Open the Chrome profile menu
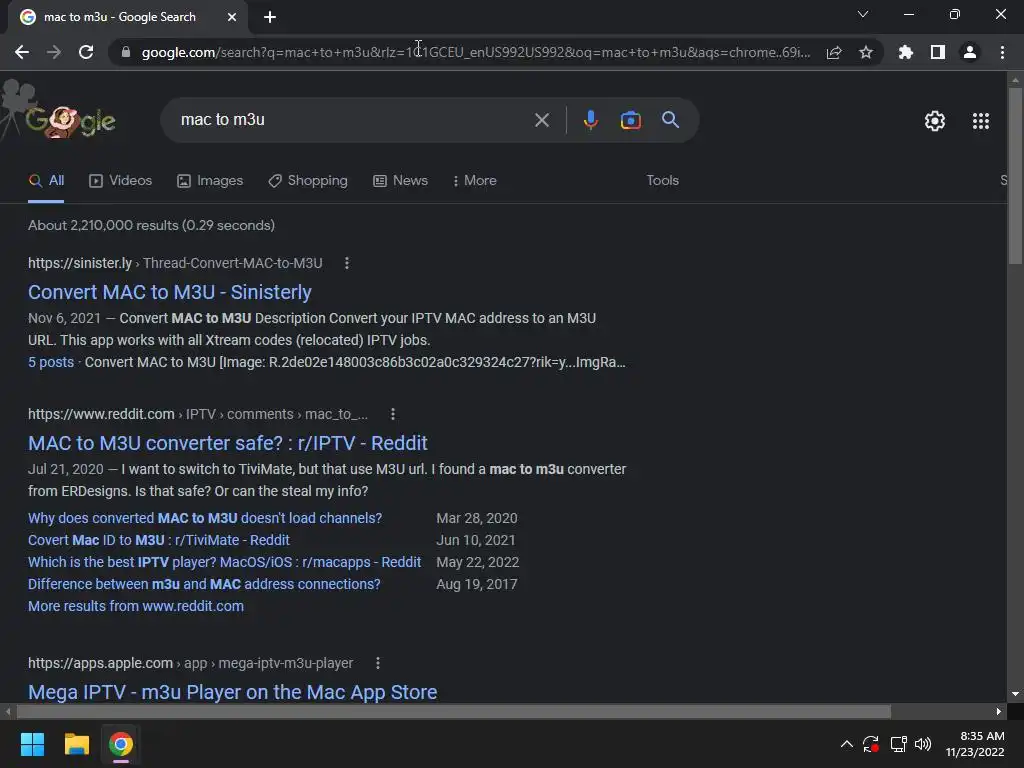 [970, 52]
